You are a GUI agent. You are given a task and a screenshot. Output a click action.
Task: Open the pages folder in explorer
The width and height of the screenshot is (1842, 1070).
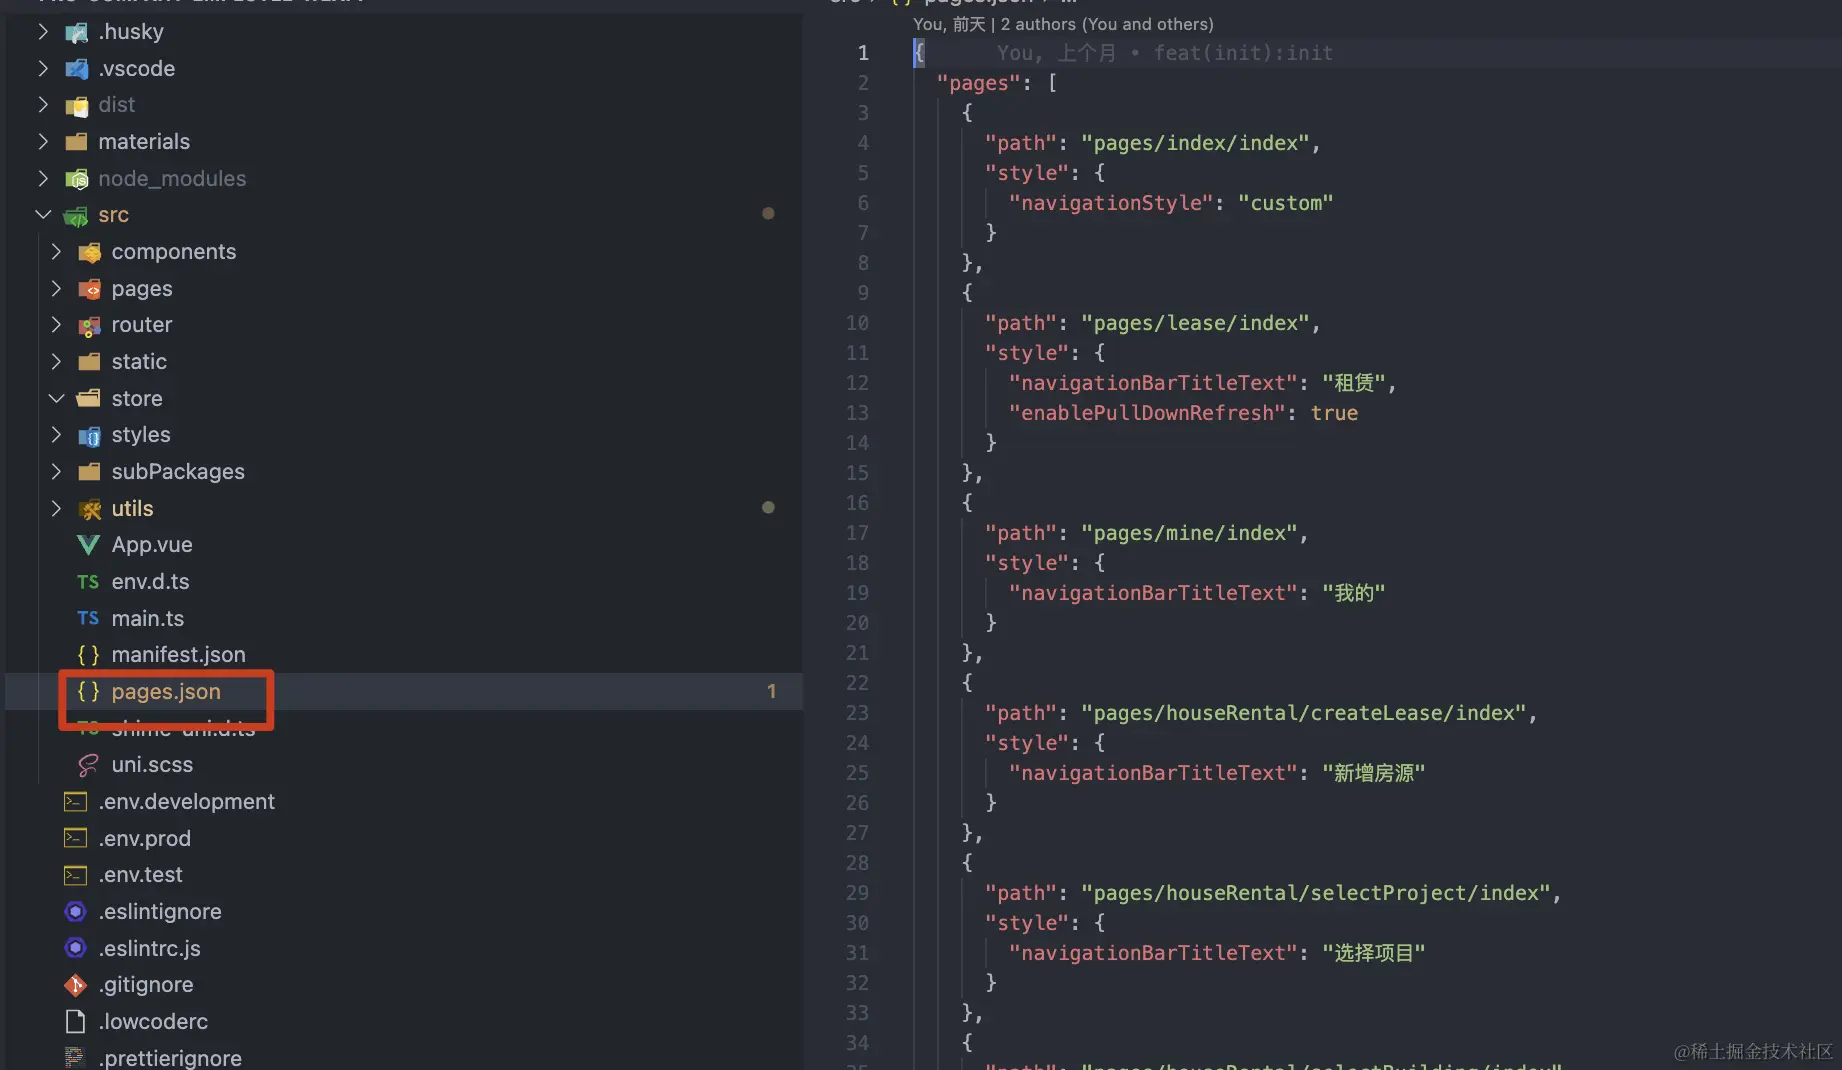click(142, 289)
